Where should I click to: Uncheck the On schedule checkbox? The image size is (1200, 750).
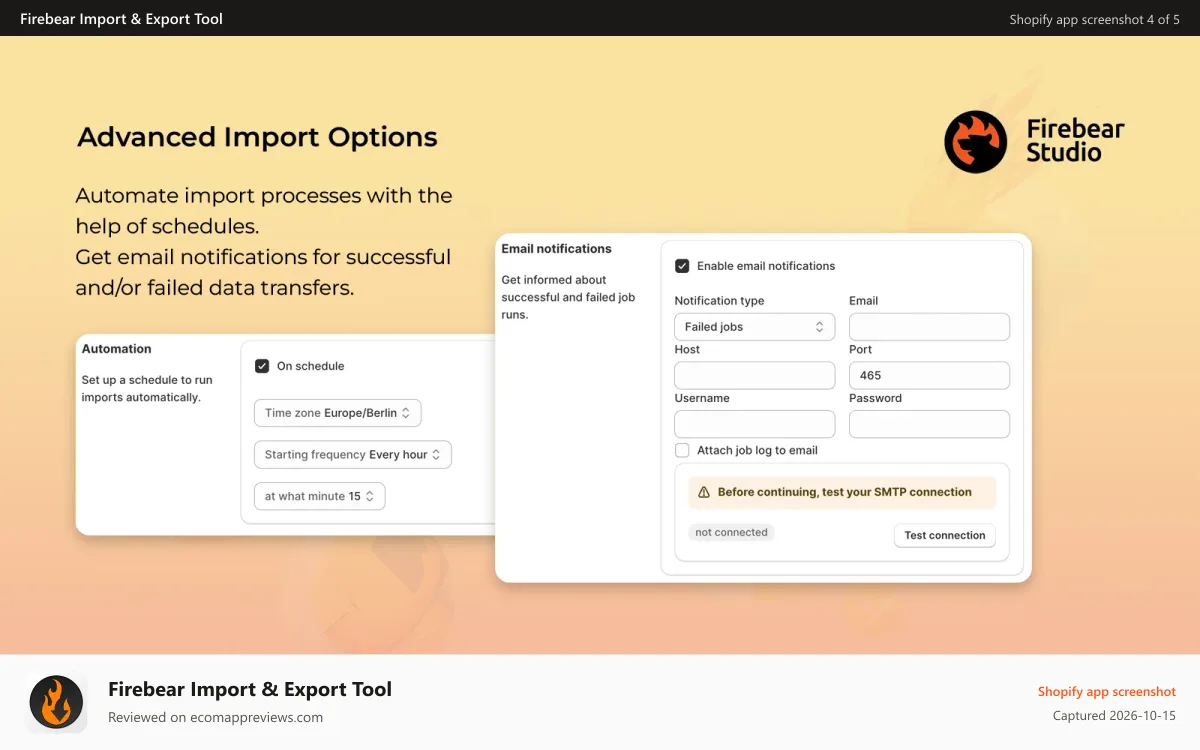[262, 366]
